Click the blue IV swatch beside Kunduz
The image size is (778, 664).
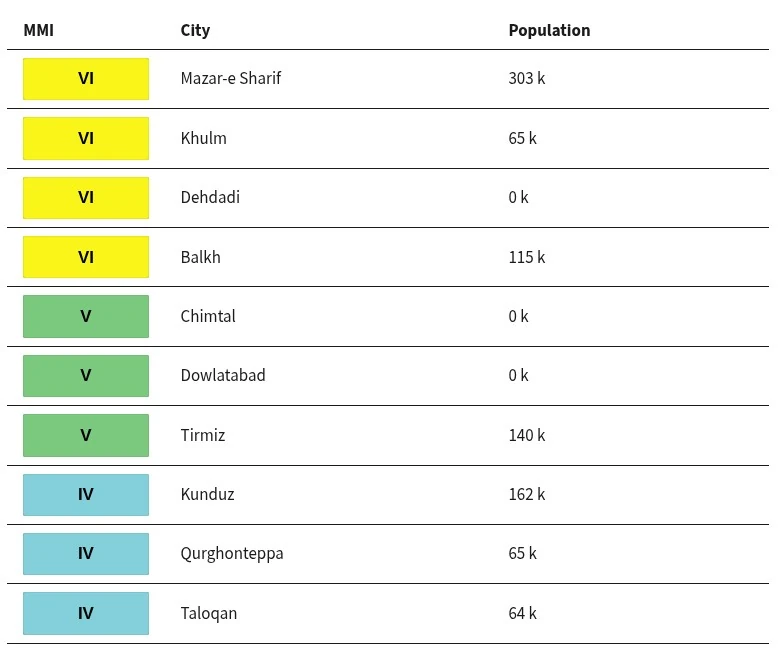[86, 495]
